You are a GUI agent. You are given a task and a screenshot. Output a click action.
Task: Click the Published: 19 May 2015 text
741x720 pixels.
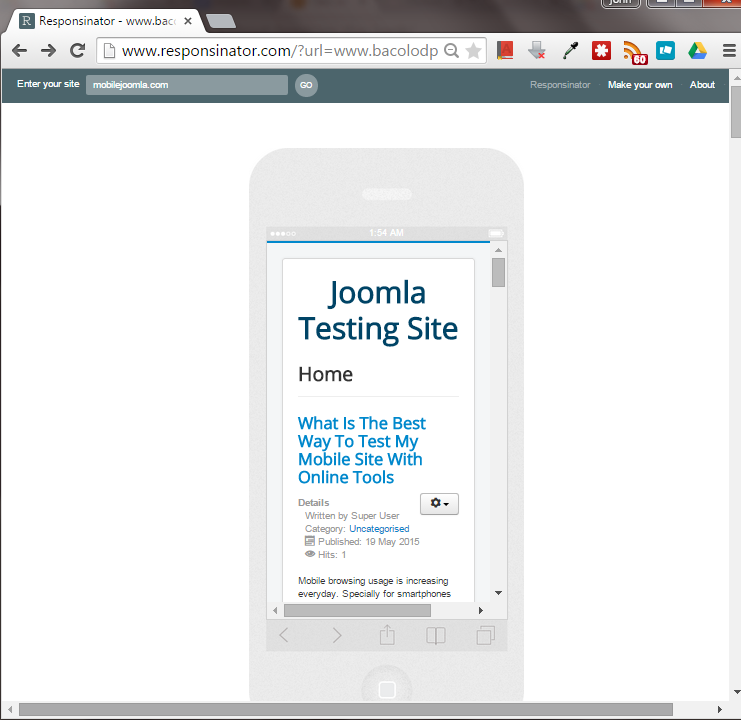click(x=369, y=541)
